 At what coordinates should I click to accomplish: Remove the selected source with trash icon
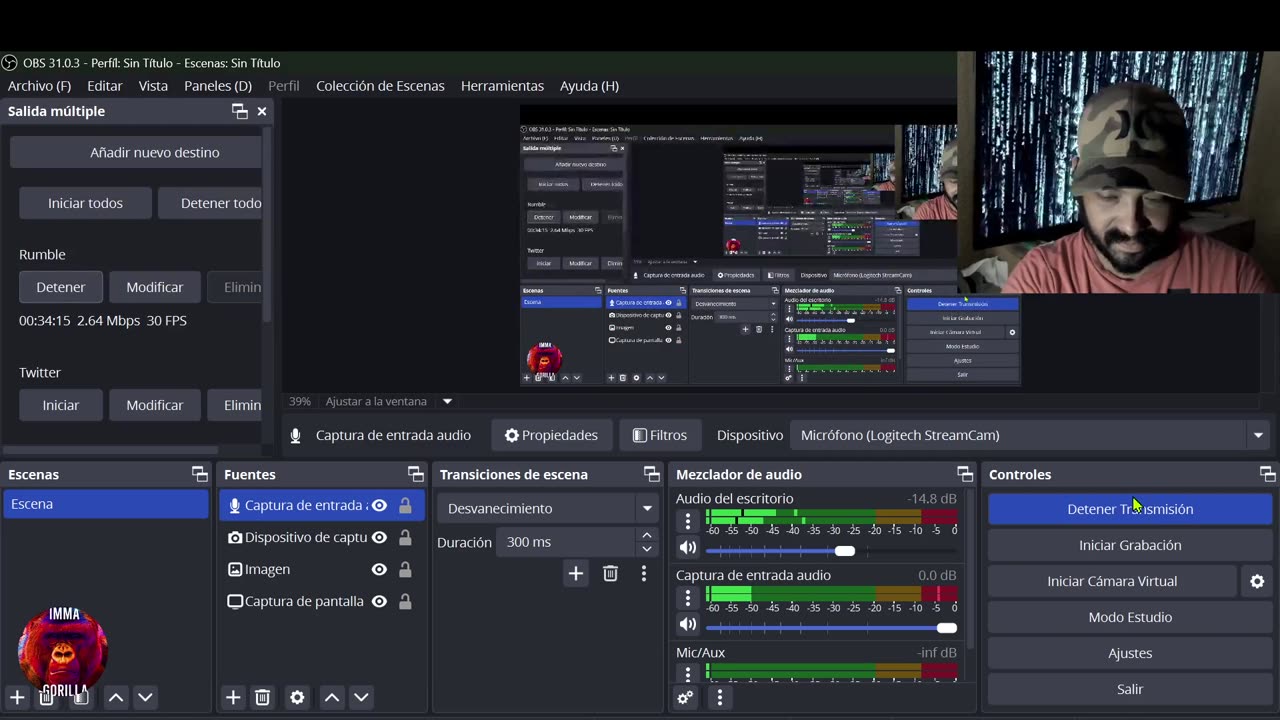(x=262, y=697)
